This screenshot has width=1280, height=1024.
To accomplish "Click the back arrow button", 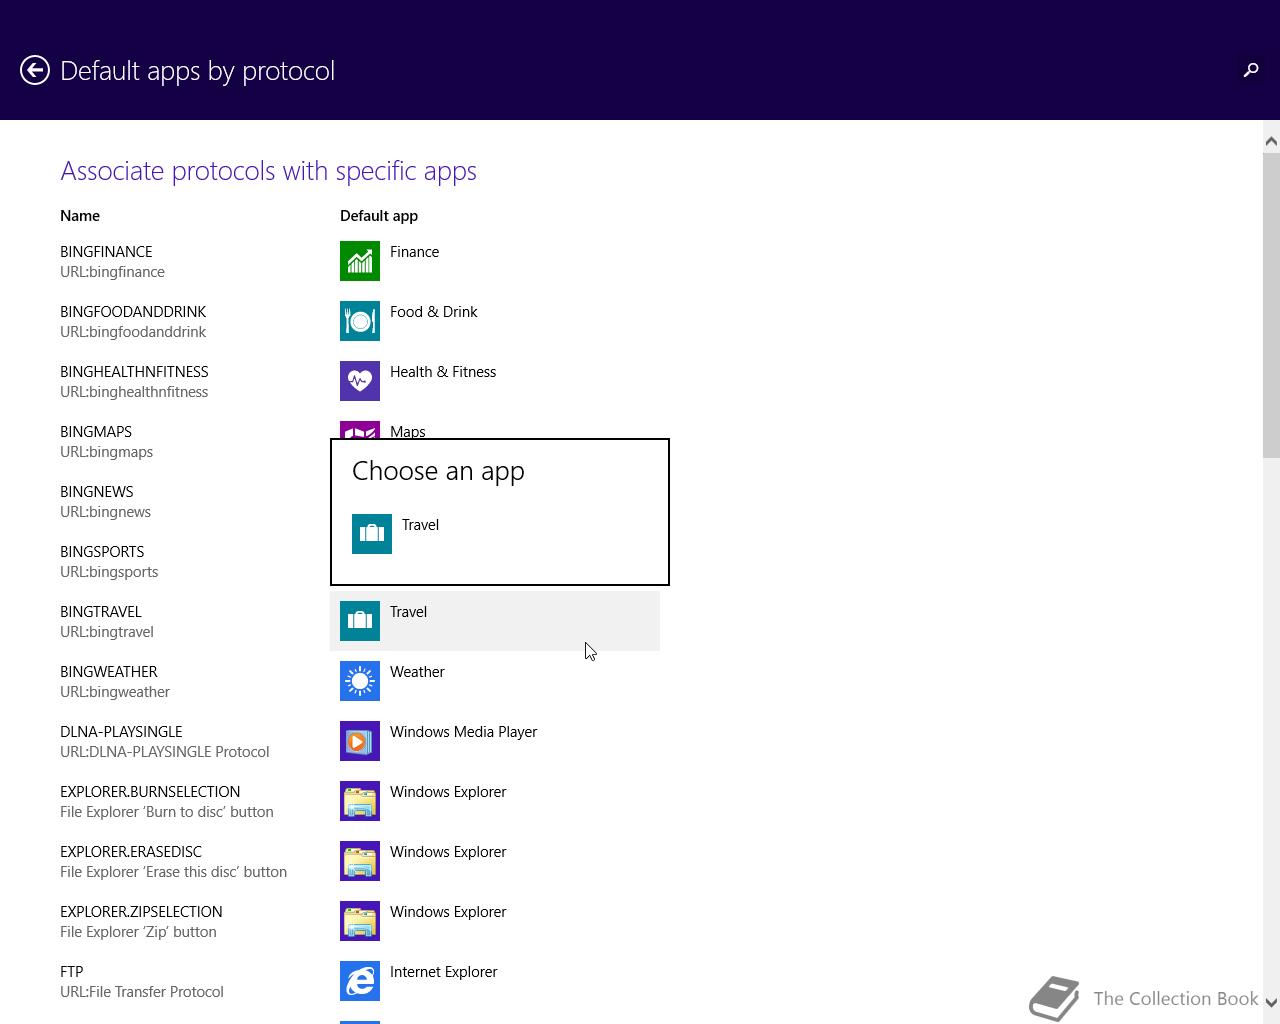I will tap(35, 70).
